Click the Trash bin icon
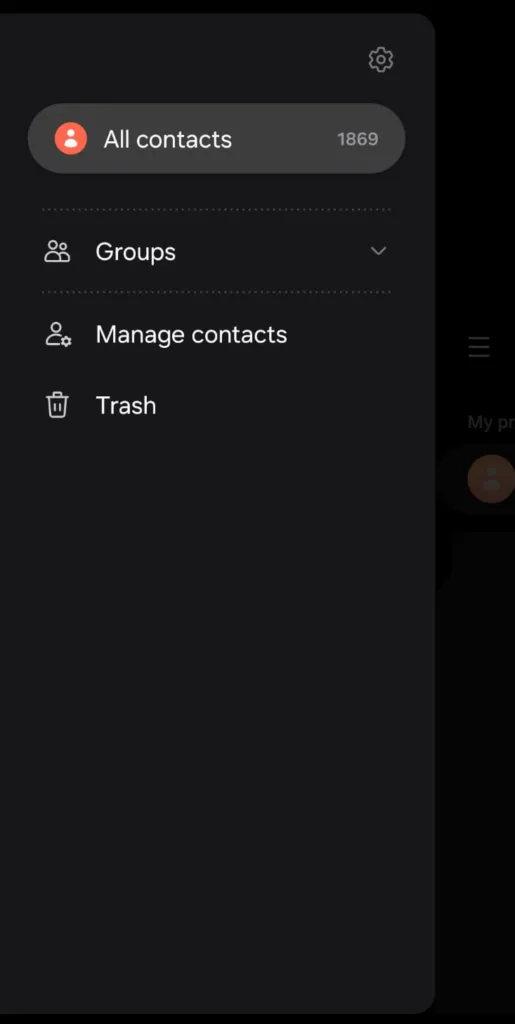The image size is (515, 1024). coord(57,405)
